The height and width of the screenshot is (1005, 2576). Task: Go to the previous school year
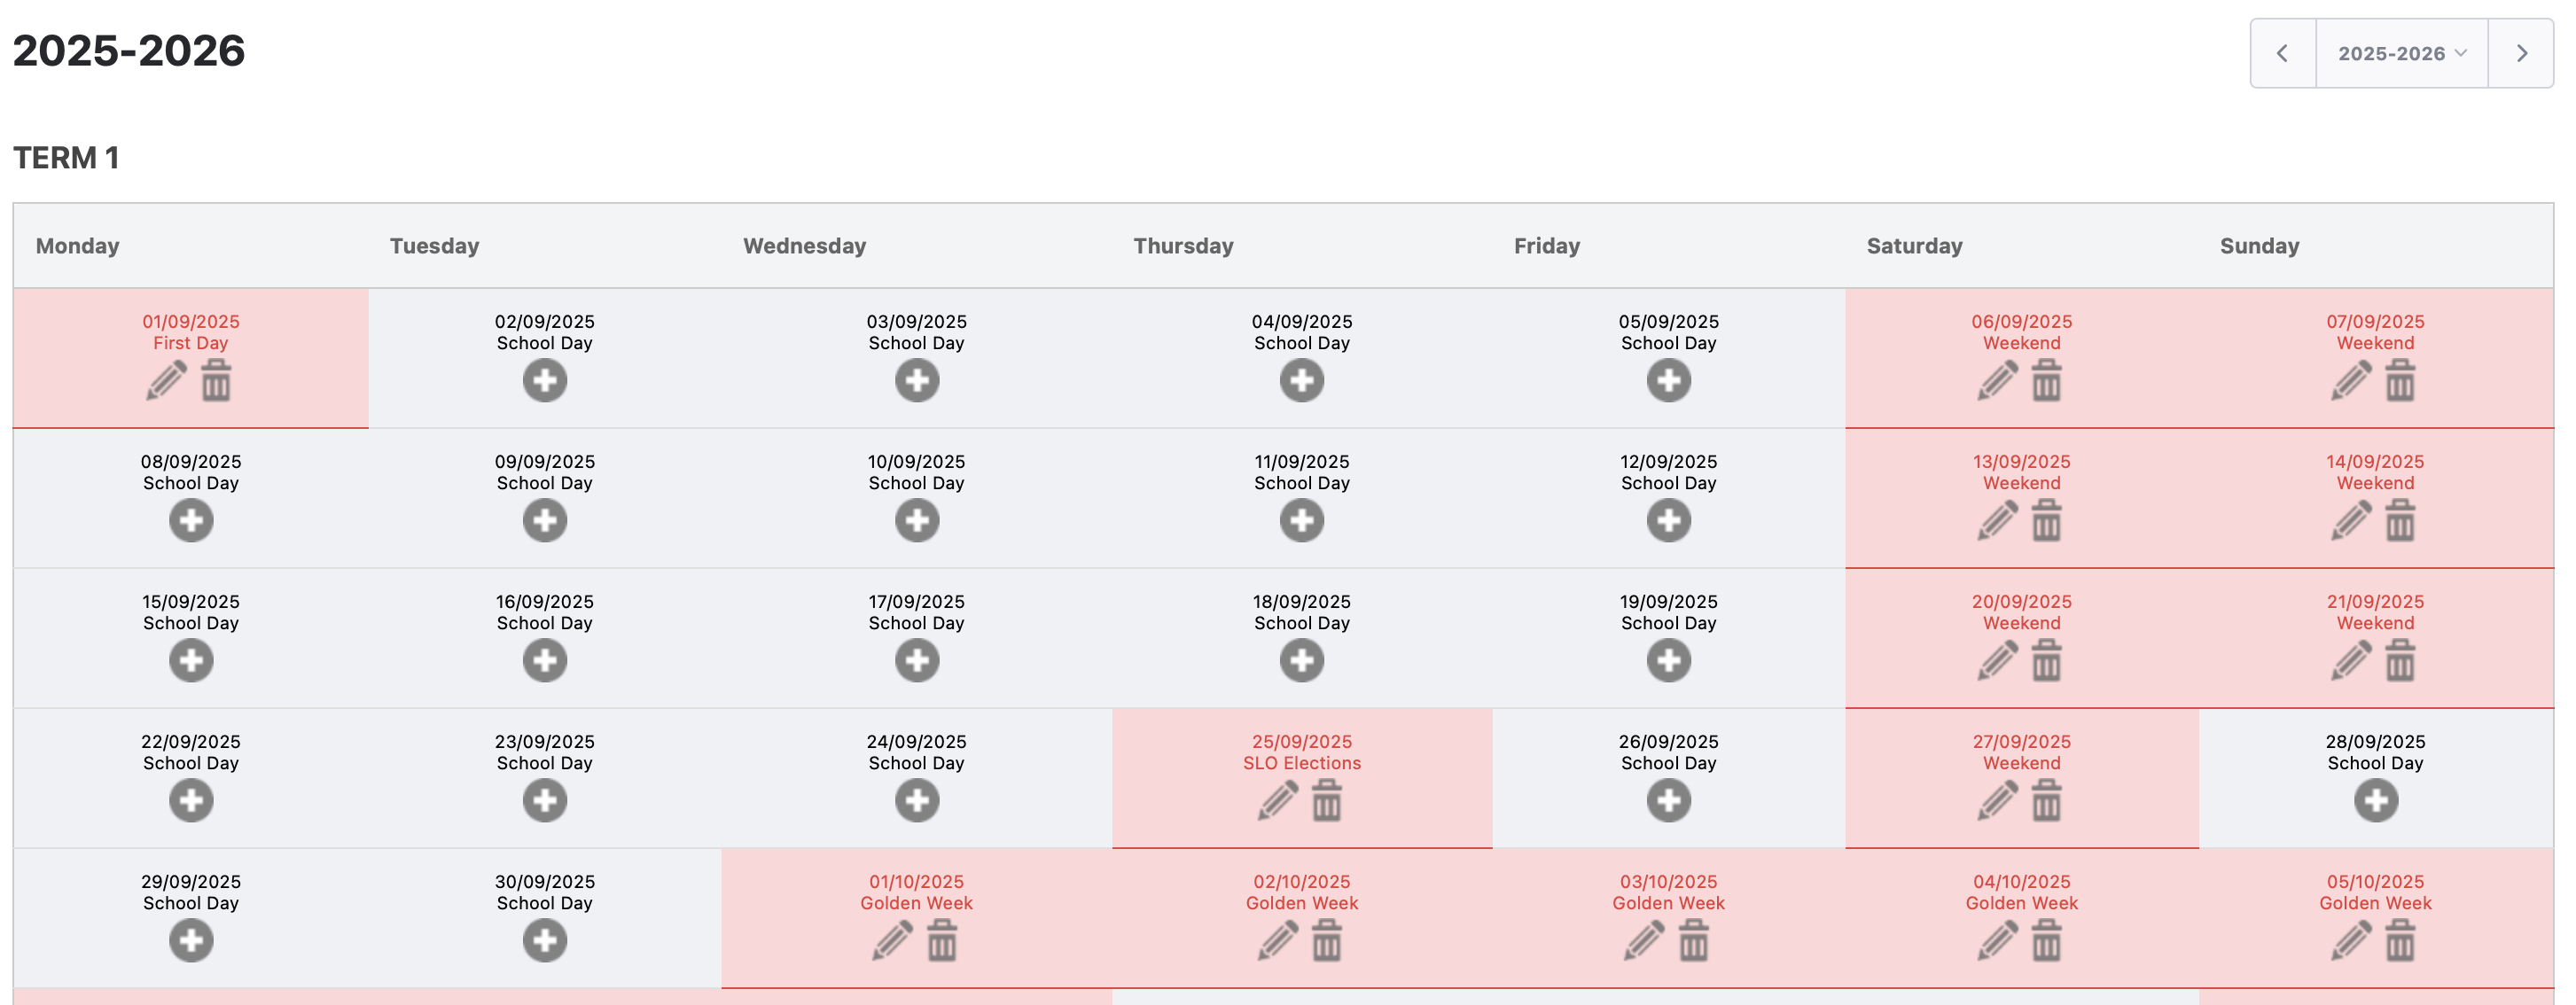(2282, 54)
